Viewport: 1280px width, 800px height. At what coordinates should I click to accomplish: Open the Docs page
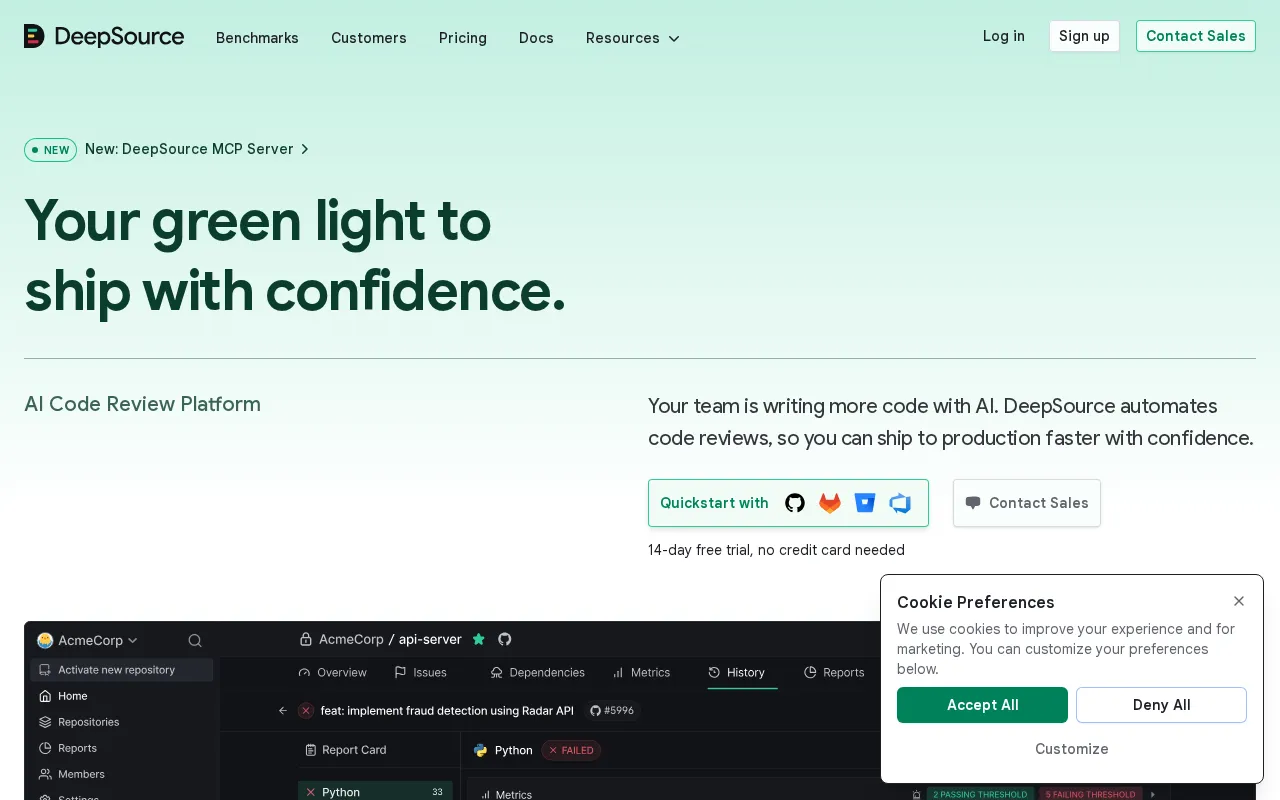(536, 38)
